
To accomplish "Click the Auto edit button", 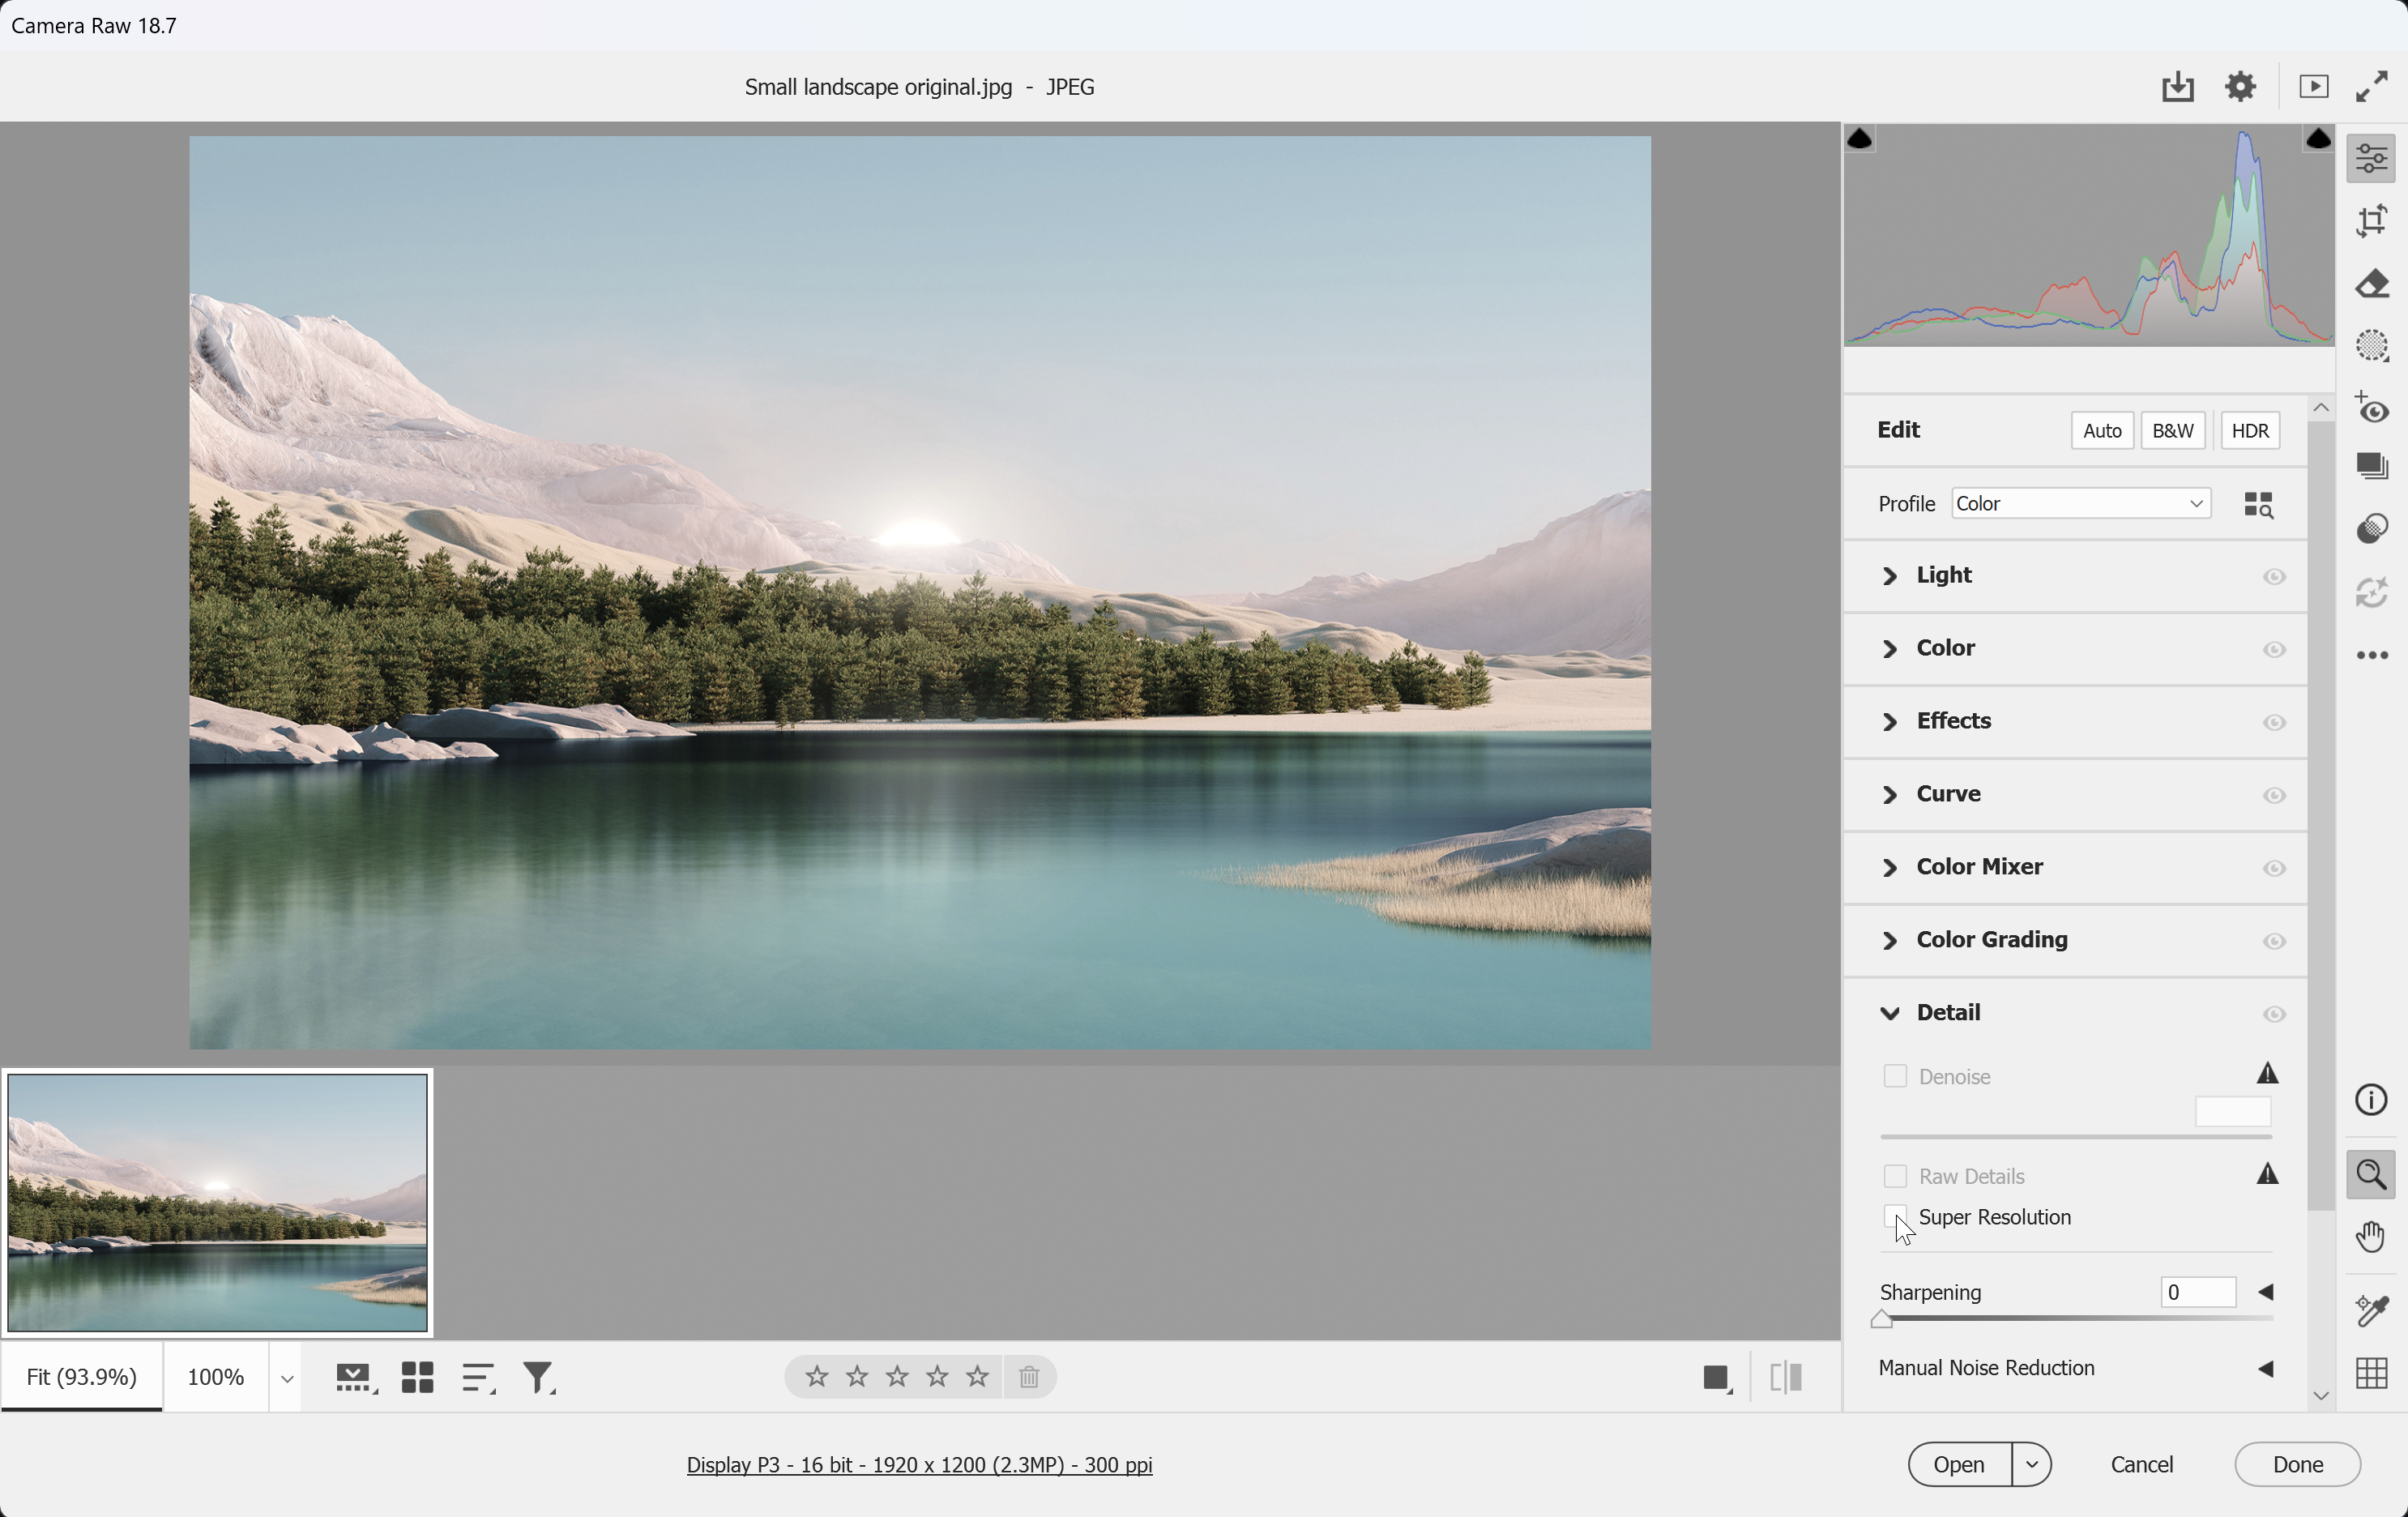I will pos(2101,431).
